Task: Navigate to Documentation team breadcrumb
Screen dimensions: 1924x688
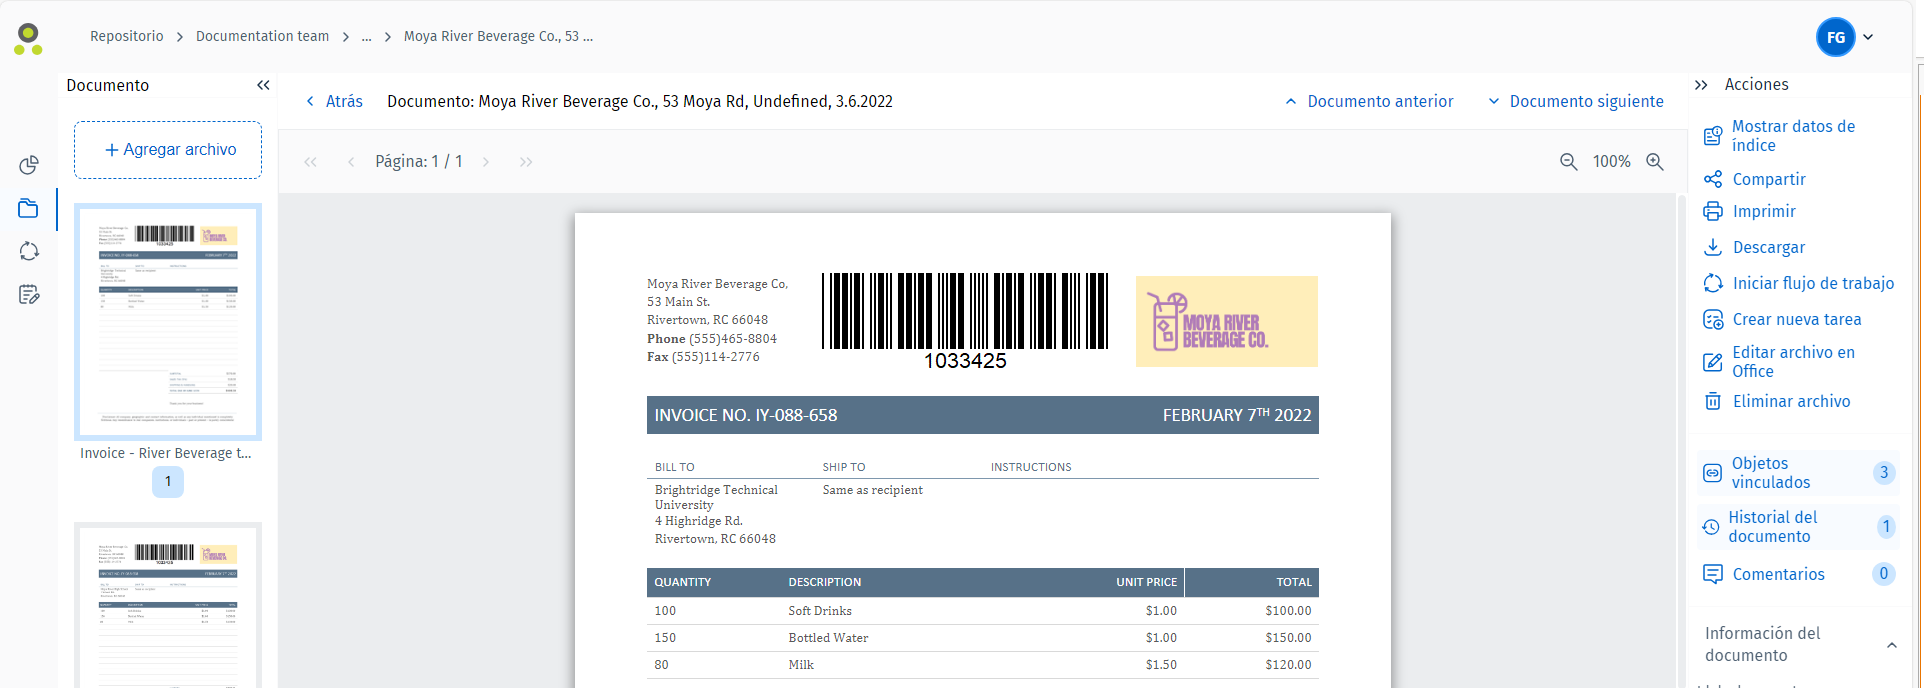Action: point(262,36)
